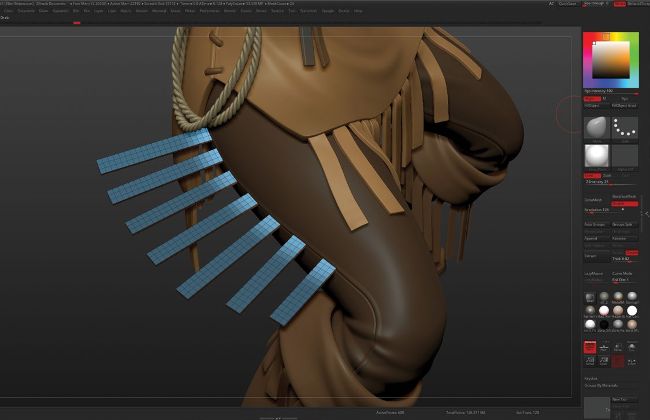The height and width of the screenshot is (420, 650).
Task: Open the Preferences menu
Action: pyautogui.click(x=210, y=11)
